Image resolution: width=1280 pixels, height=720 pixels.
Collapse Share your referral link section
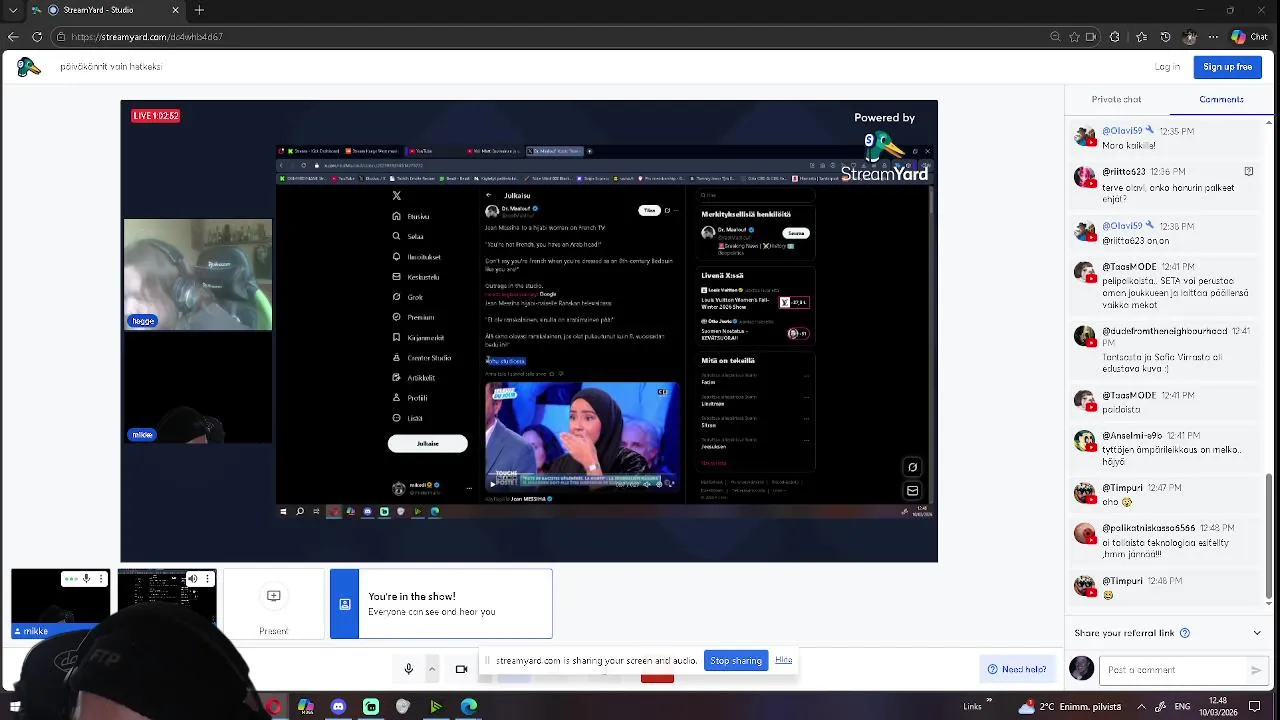(x=1257, y=633)
